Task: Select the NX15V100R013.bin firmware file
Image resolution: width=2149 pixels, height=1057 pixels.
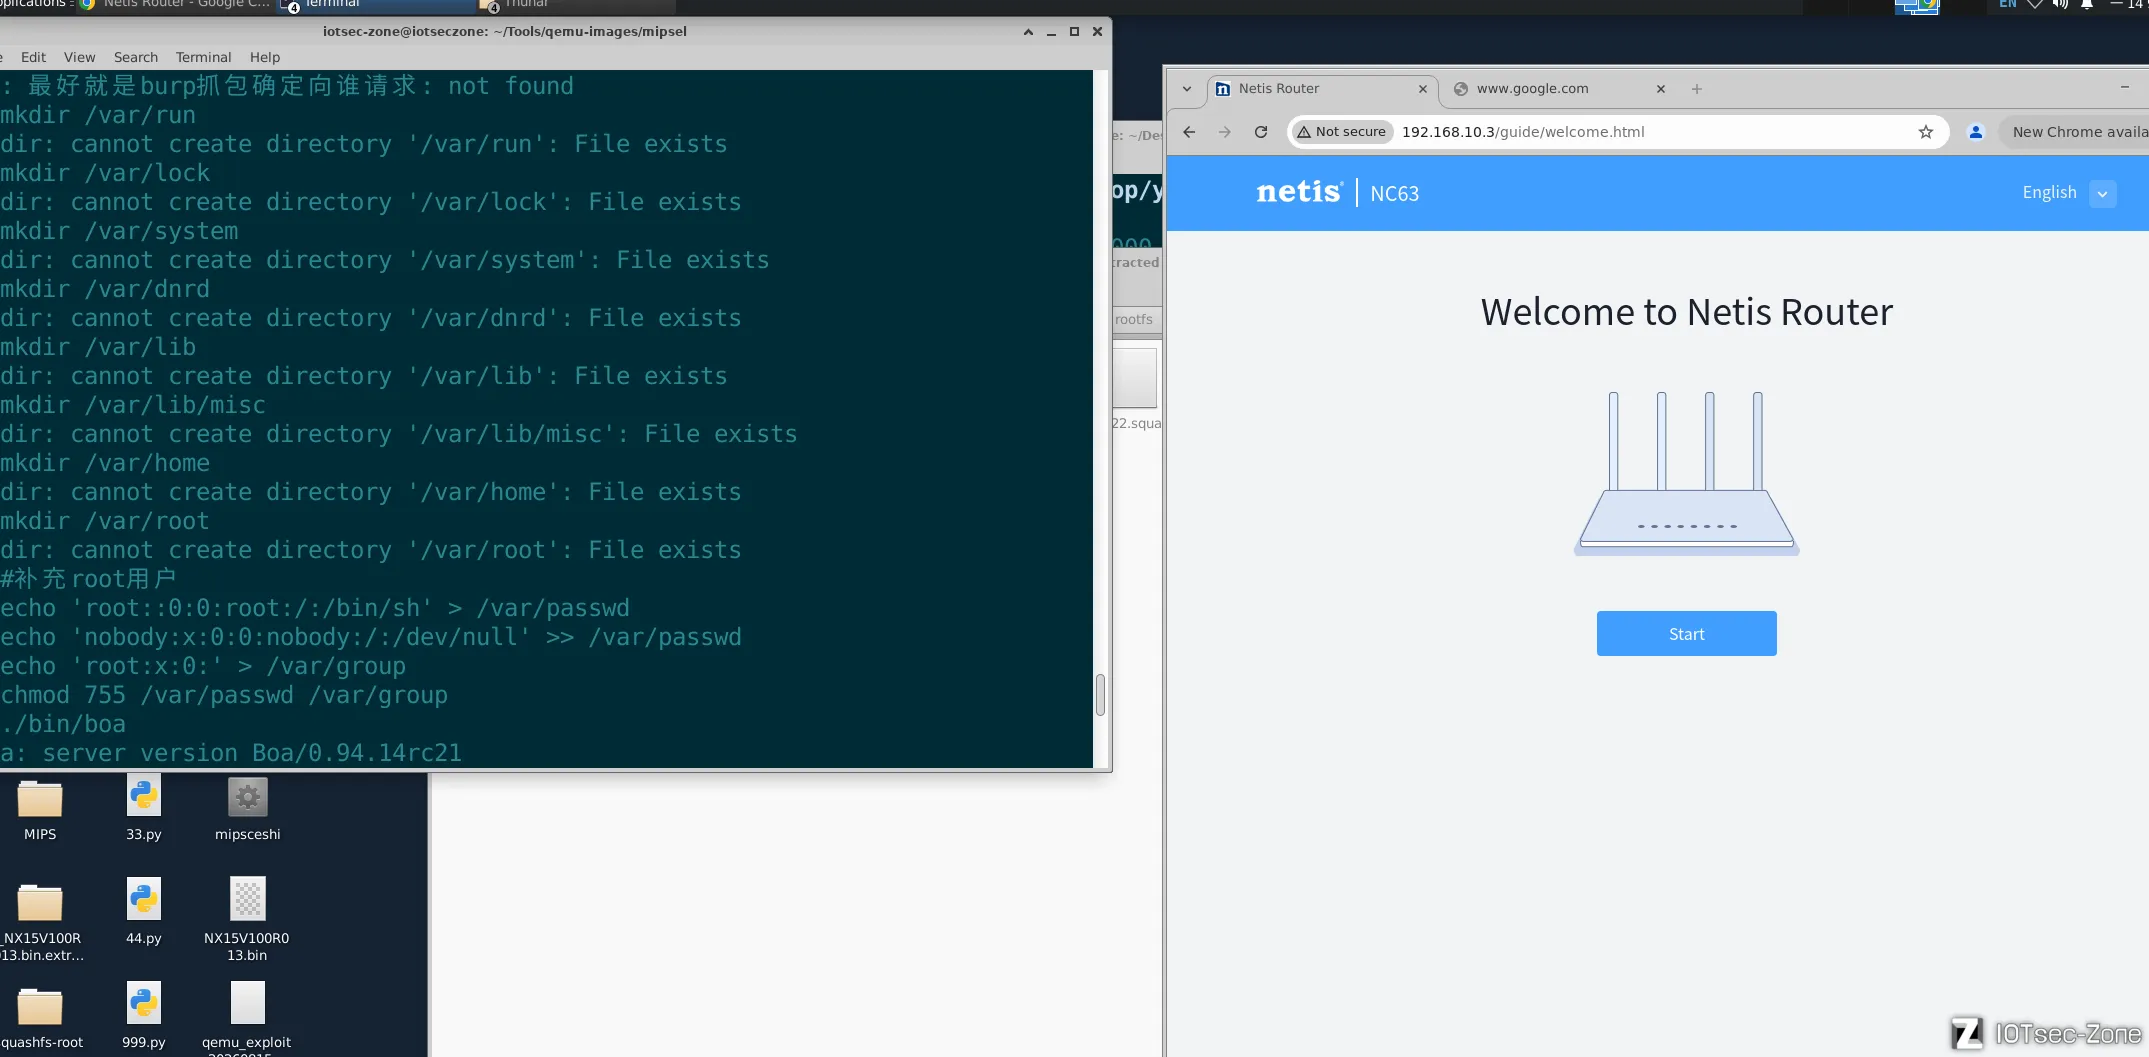Action: 247,919
